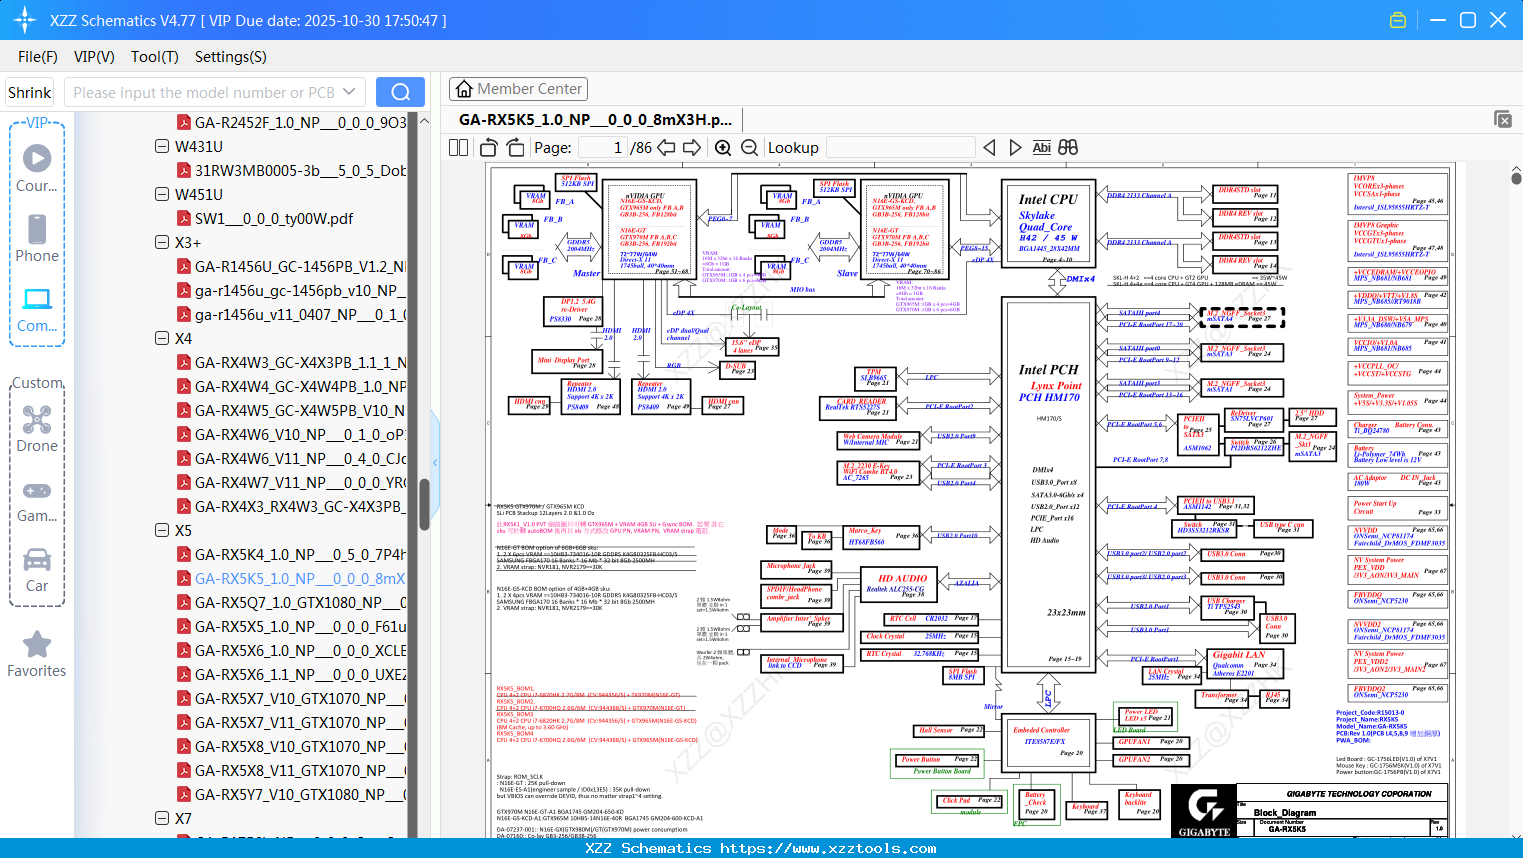1523x858 pixels.
Task: Go to next page arrow
Action: coord(692,148)
